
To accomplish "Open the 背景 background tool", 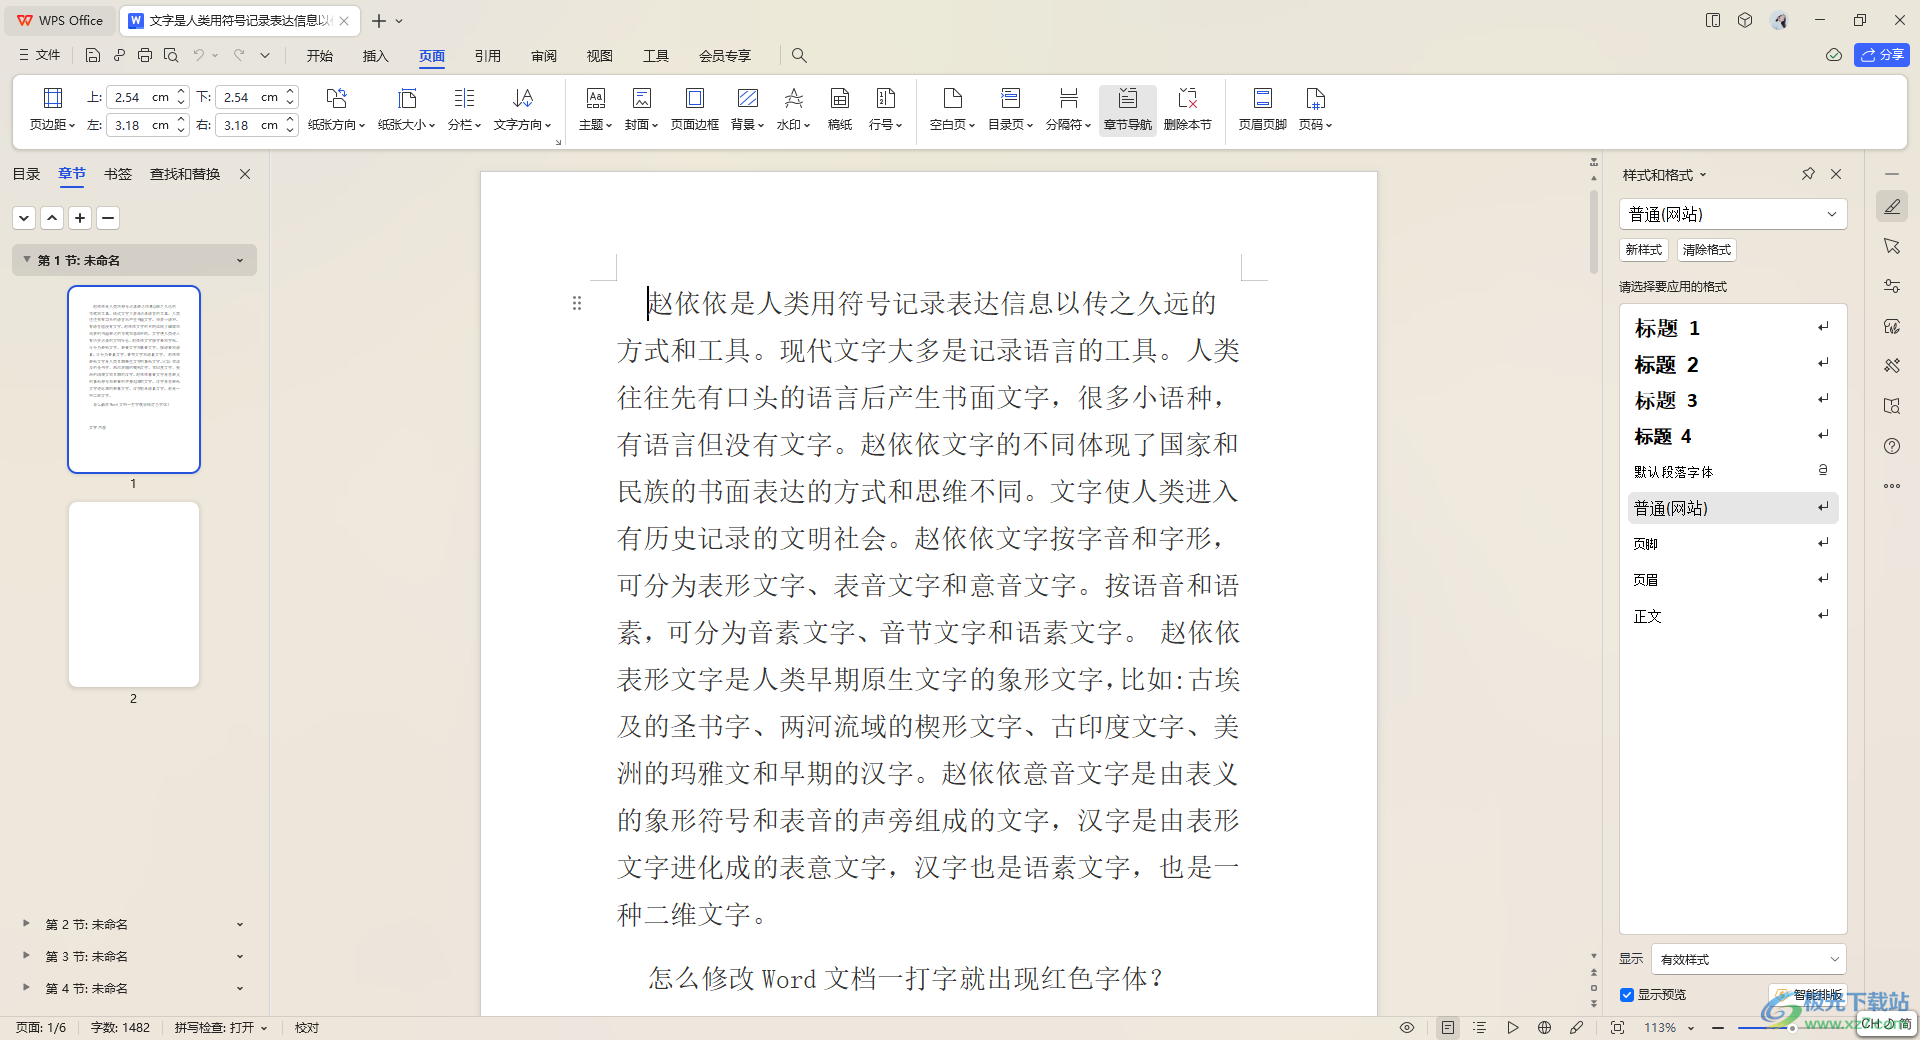I will pyautogui.click(x=747, y=109).
